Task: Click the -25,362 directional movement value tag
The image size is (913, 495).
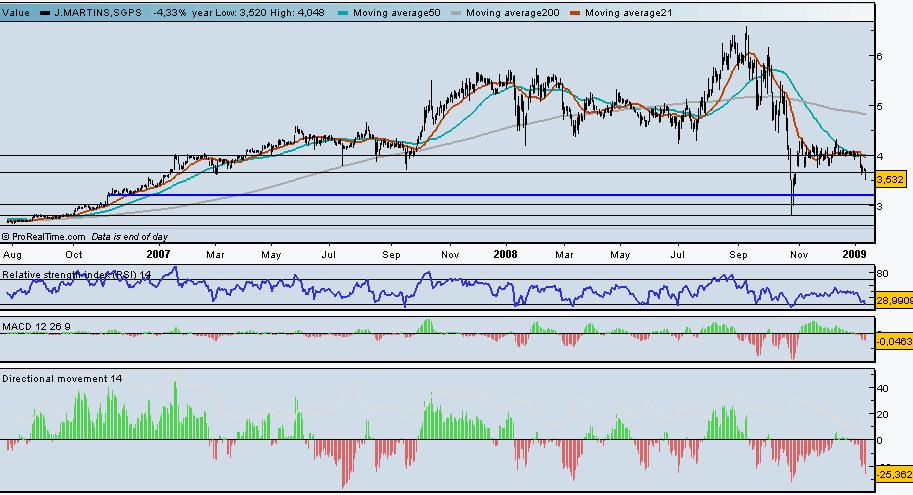Action: click(x=894, y=475)
